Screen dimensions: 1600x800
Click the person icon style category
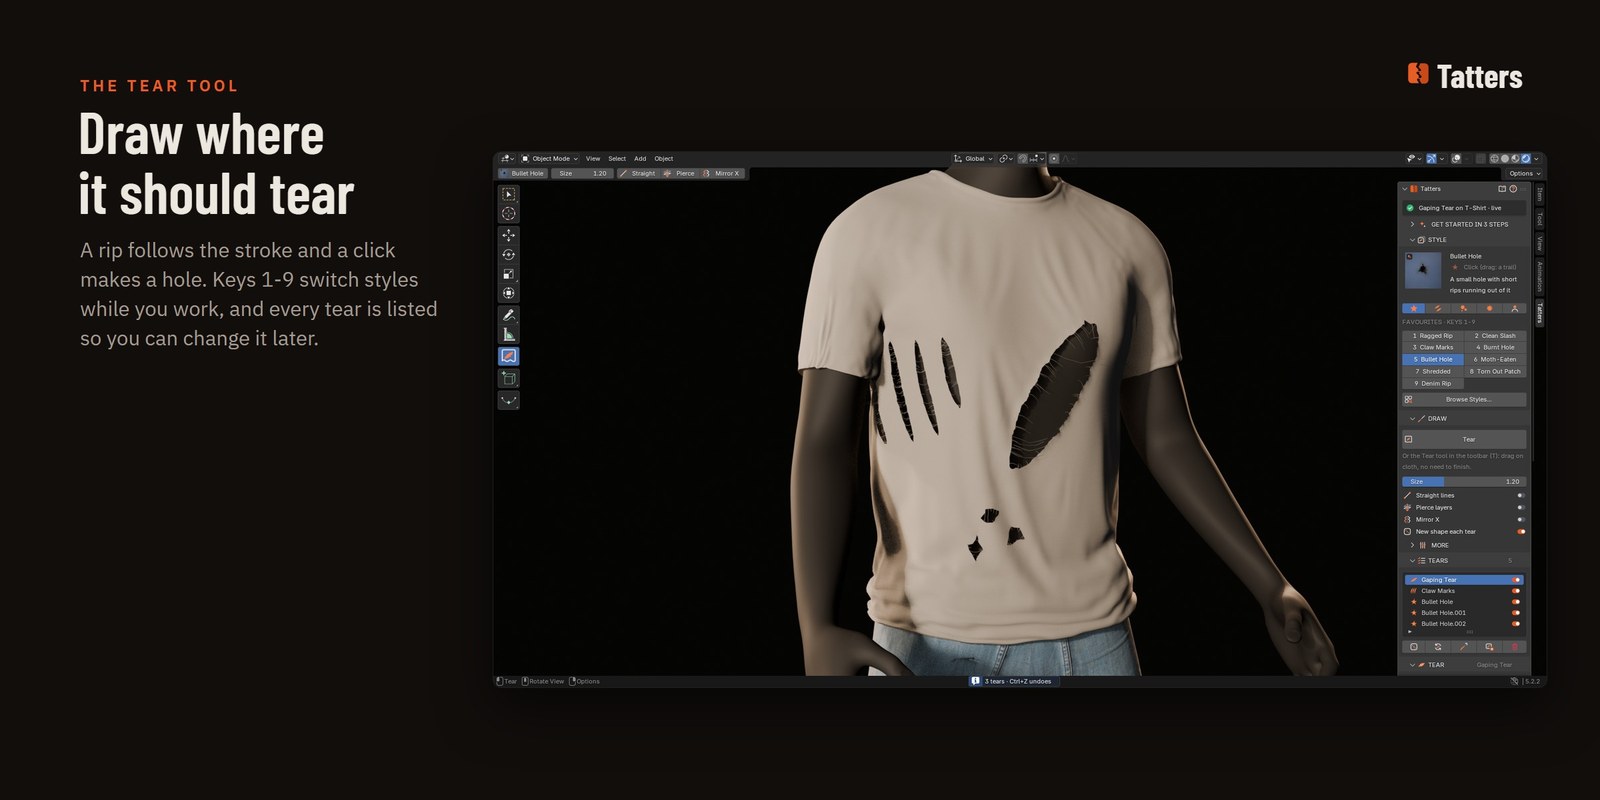tap(1514, 308)
